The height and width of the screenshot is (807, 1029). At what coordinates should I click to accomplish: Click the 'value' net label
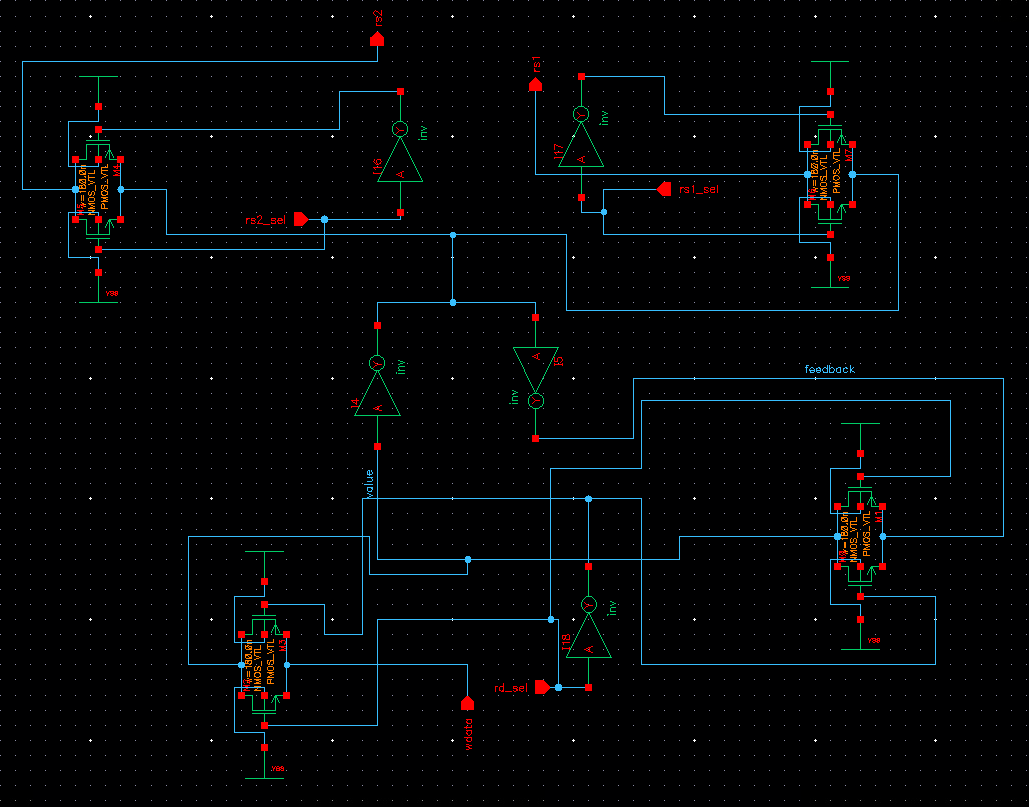[369, 484]
